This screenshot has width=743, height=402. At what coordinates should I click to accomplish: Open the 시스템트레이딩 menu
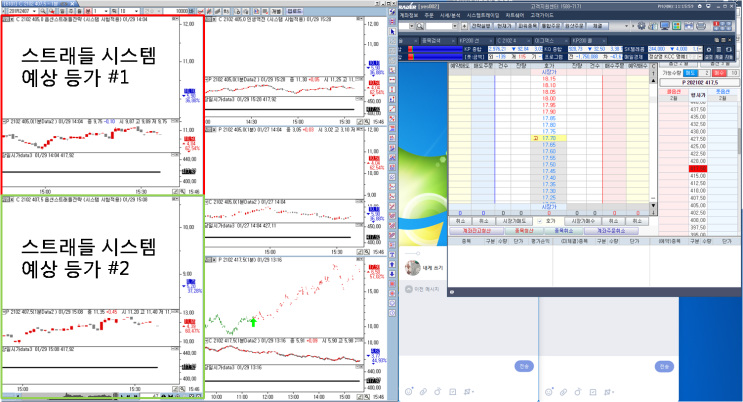483,15
